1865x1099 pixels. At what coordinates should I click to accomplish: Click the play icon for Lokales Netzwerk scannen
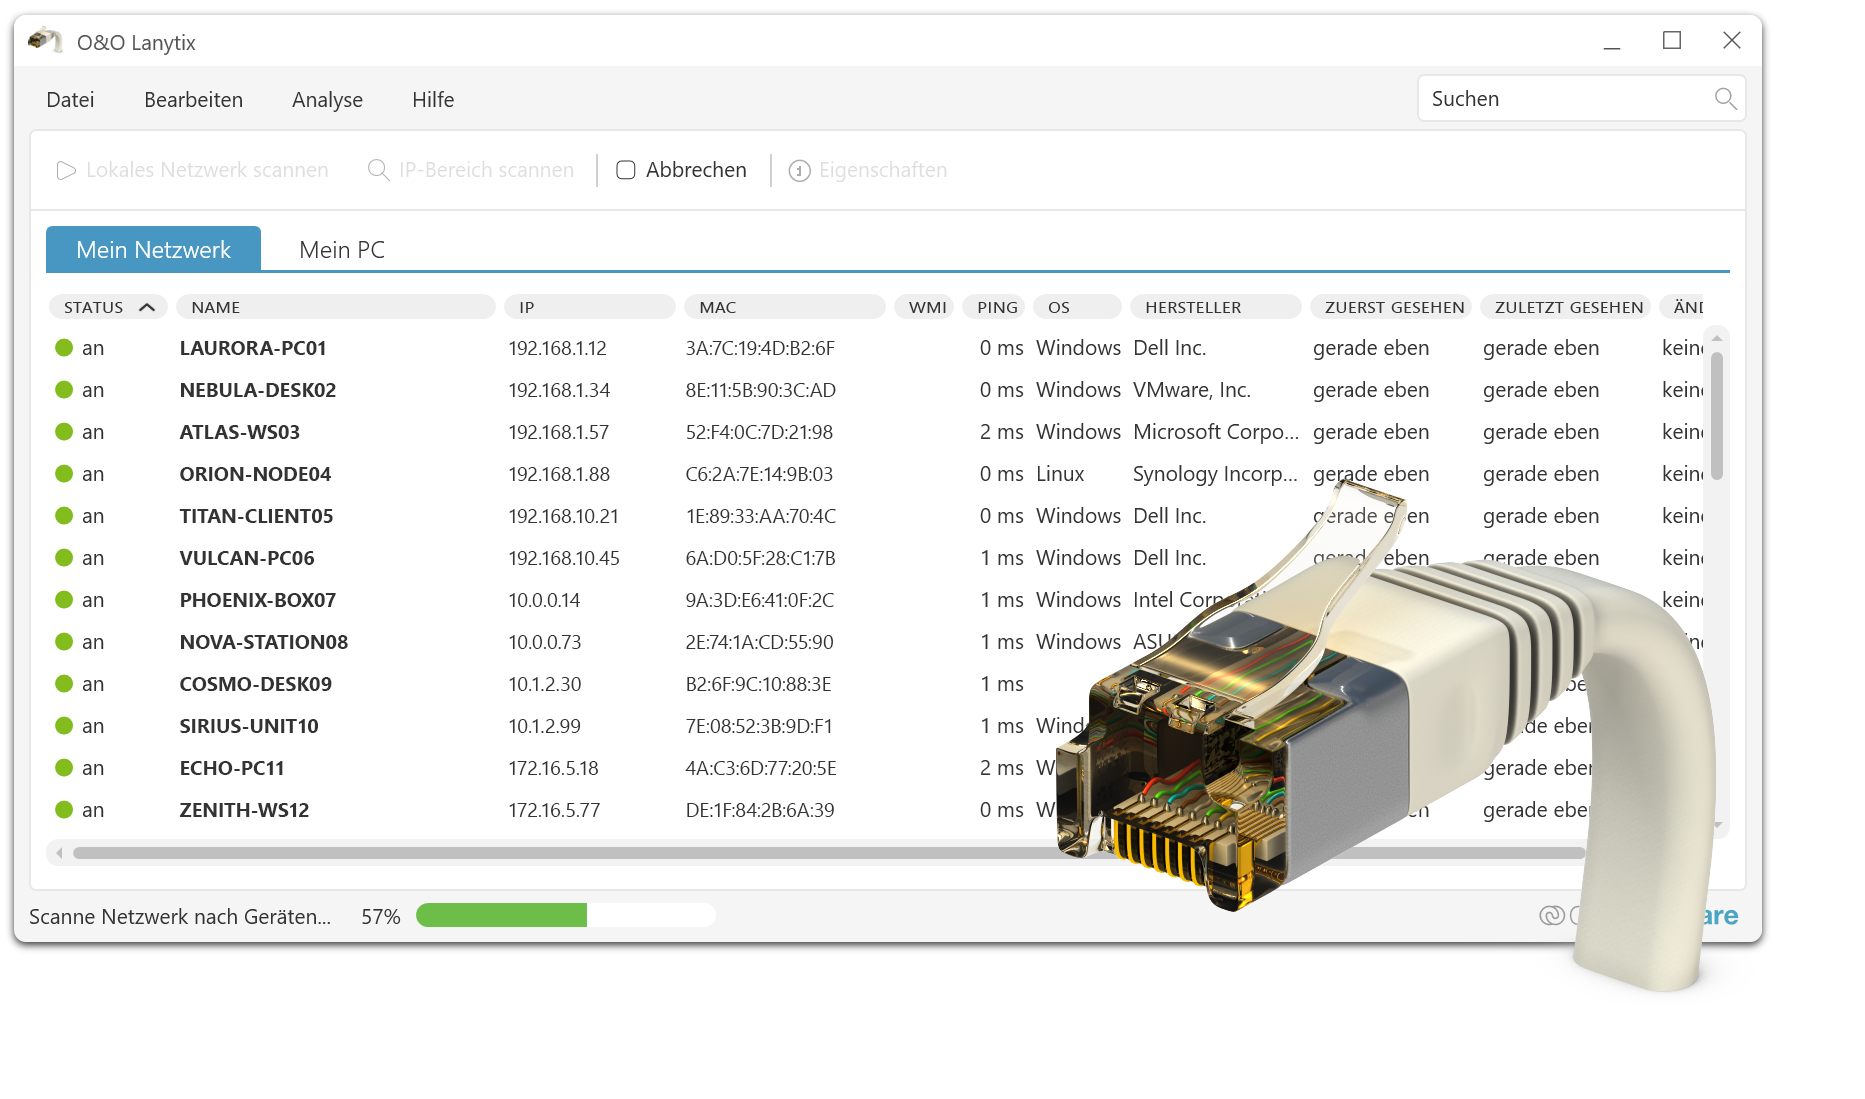point(66,171)
